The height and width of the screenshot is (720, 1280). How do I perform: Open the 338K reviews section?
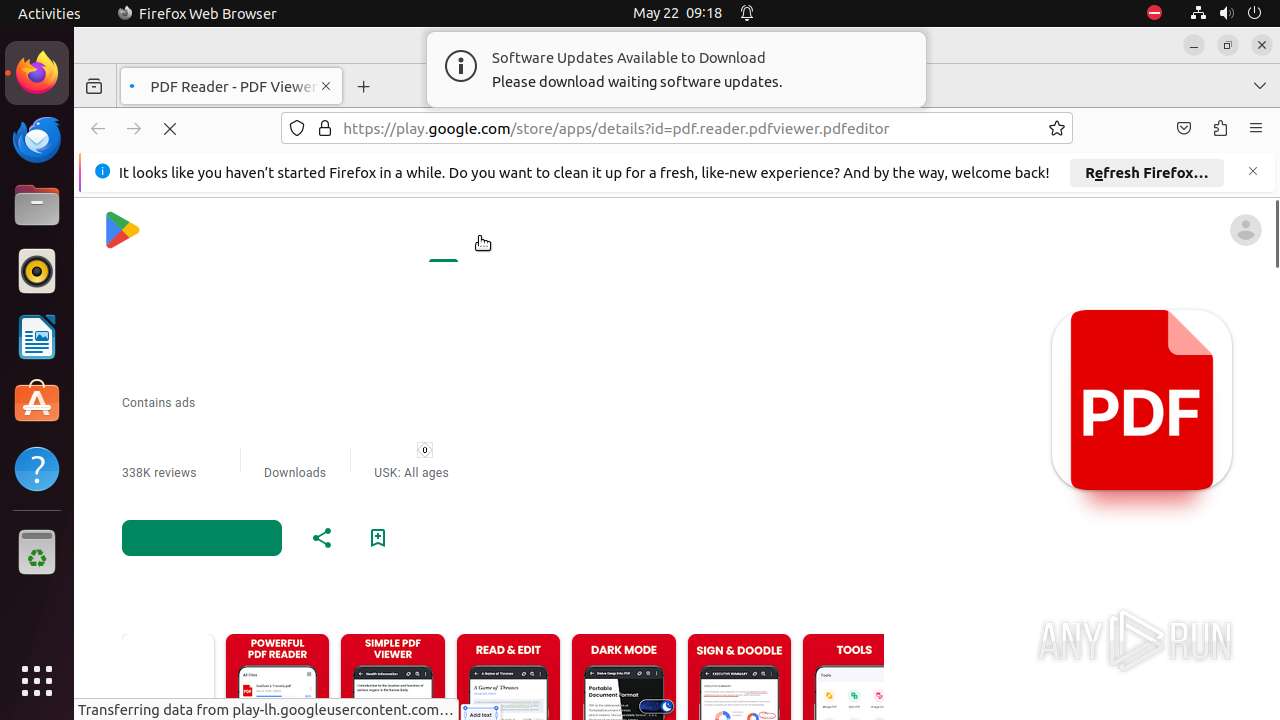(159, 473)
